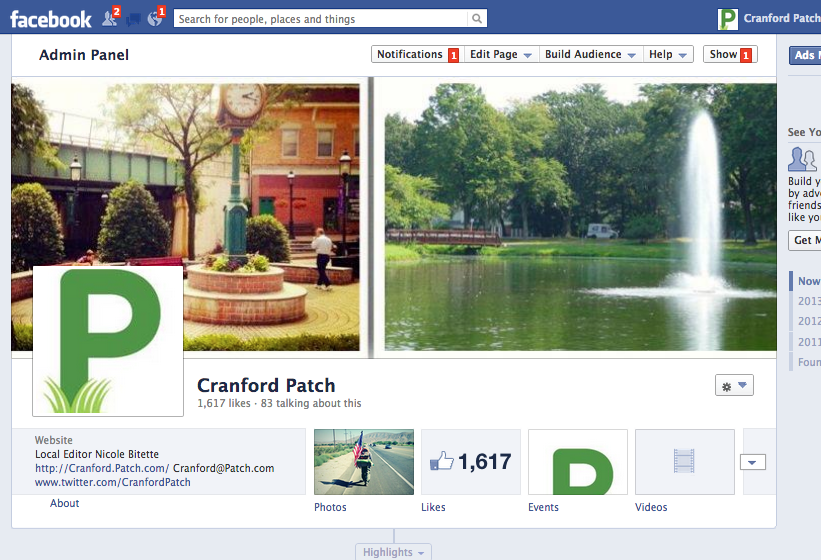Open the Events tile with P logo
Image resolution: width=821 pixels, height=560 pixels.
click(578, 462)
